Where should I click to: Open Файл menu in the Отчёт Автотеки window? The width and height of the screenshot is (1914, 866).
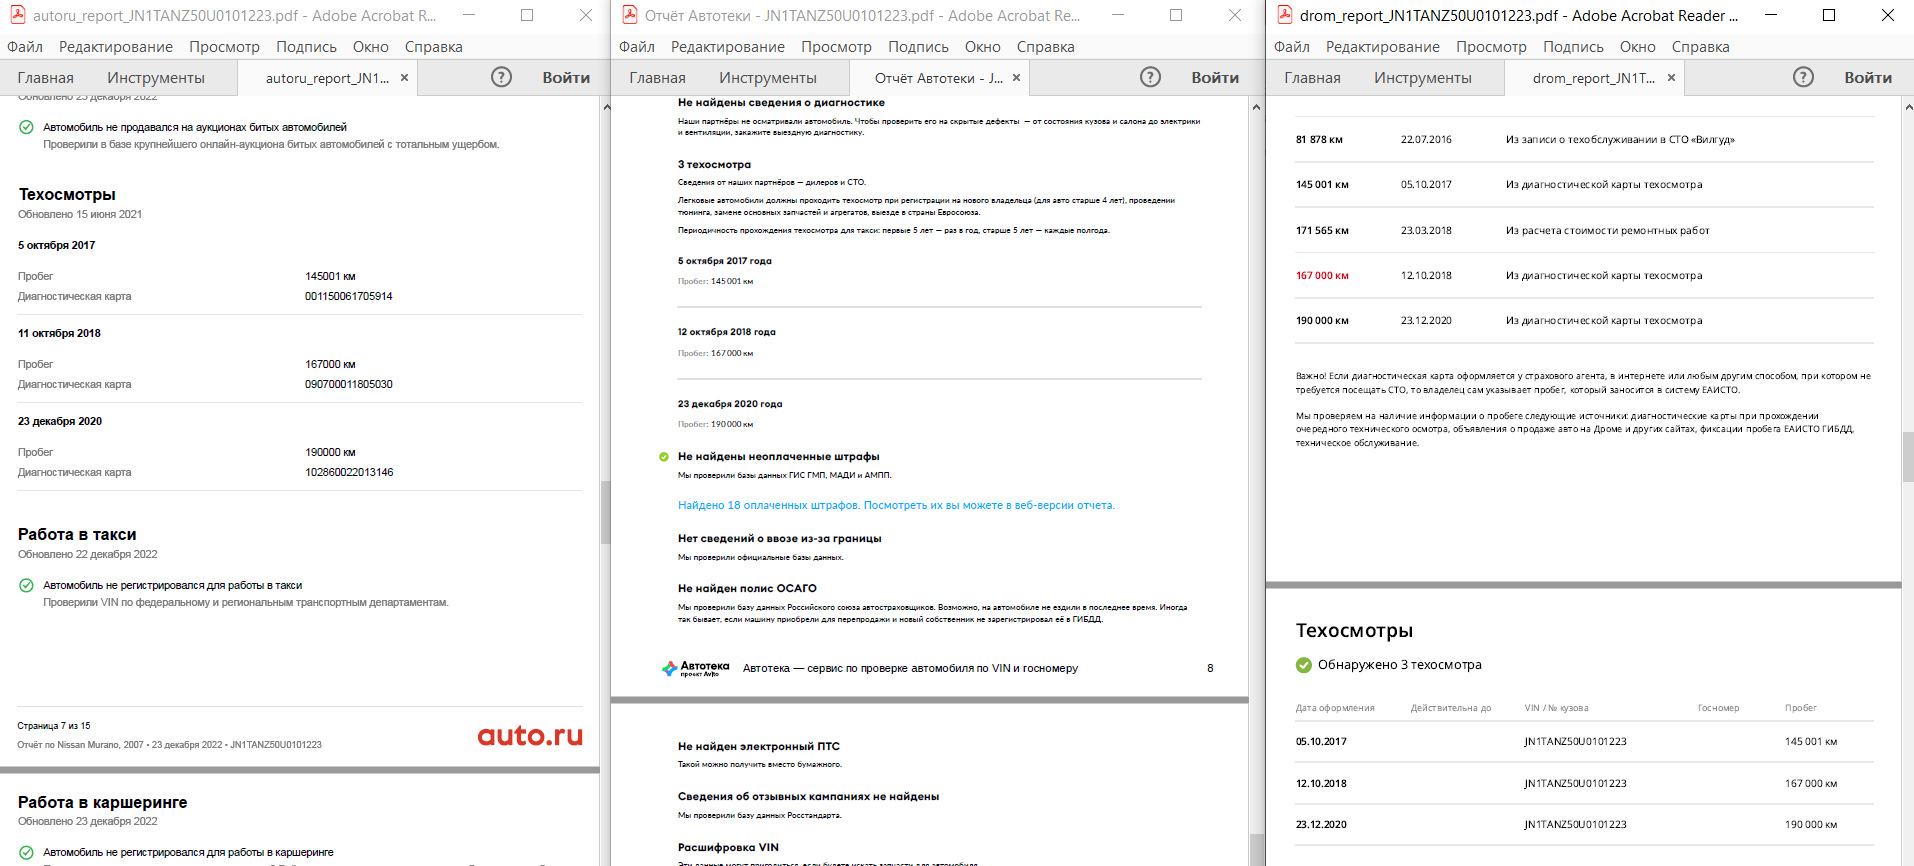pos(637,47)
